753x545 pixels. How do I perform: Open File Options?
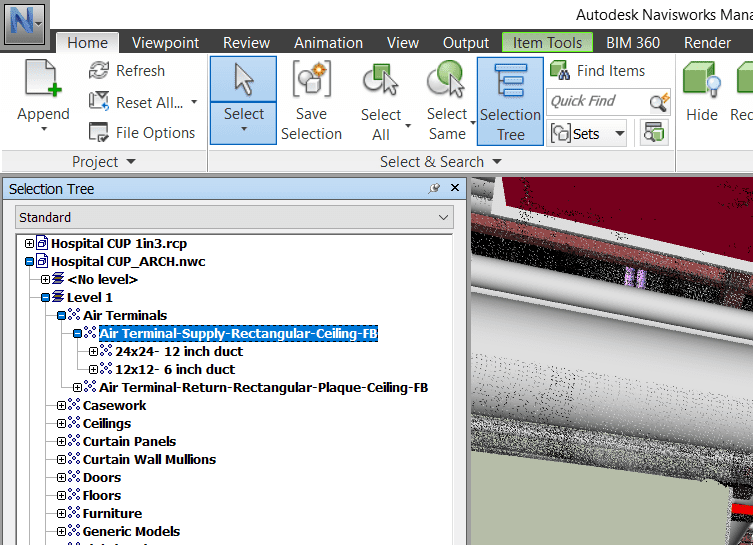click(x=142, y=133)
